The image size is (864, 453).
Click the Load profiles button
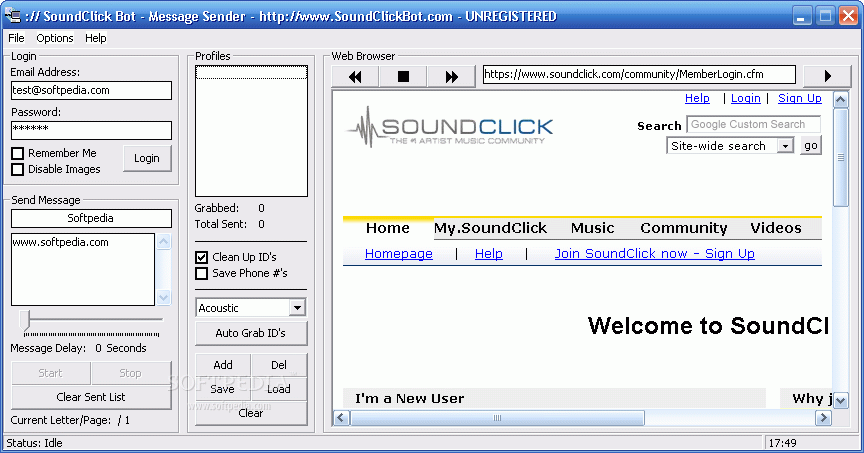(x=279, y=389)
